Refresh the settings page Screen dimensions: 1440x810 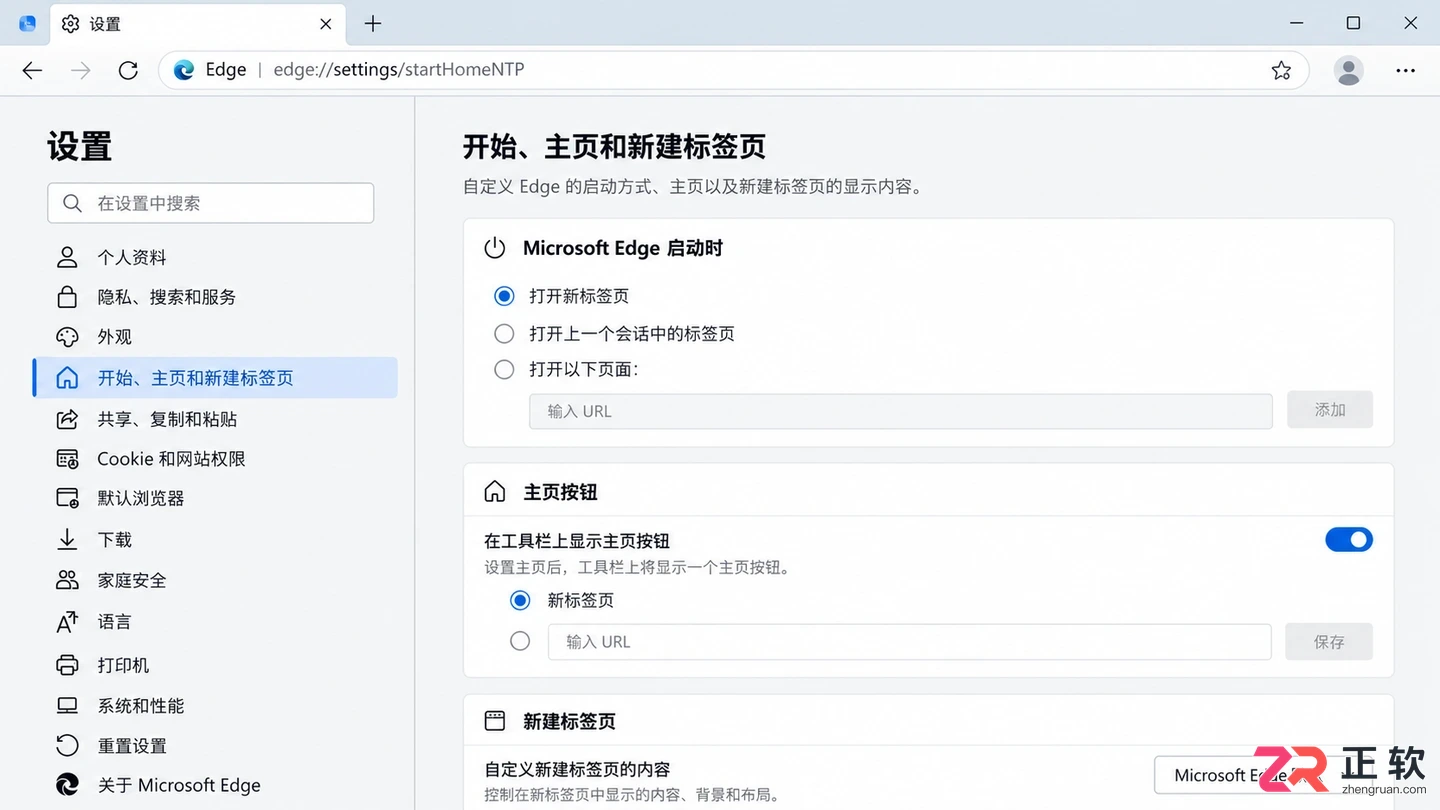(x=128, y=70)
